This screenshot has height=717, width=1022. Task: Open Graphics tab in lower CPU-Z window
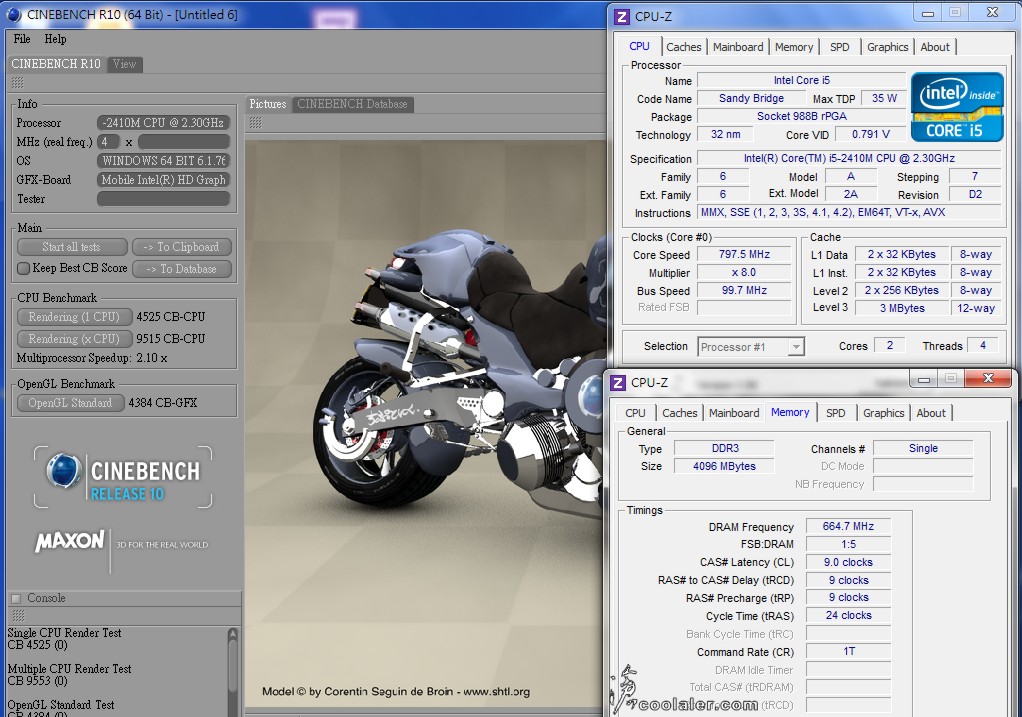[x=883, y=413]
